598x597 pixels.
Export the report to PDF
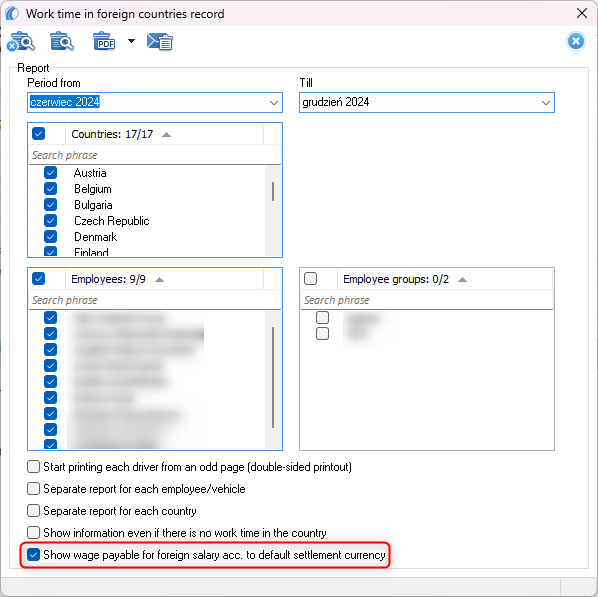104,41
